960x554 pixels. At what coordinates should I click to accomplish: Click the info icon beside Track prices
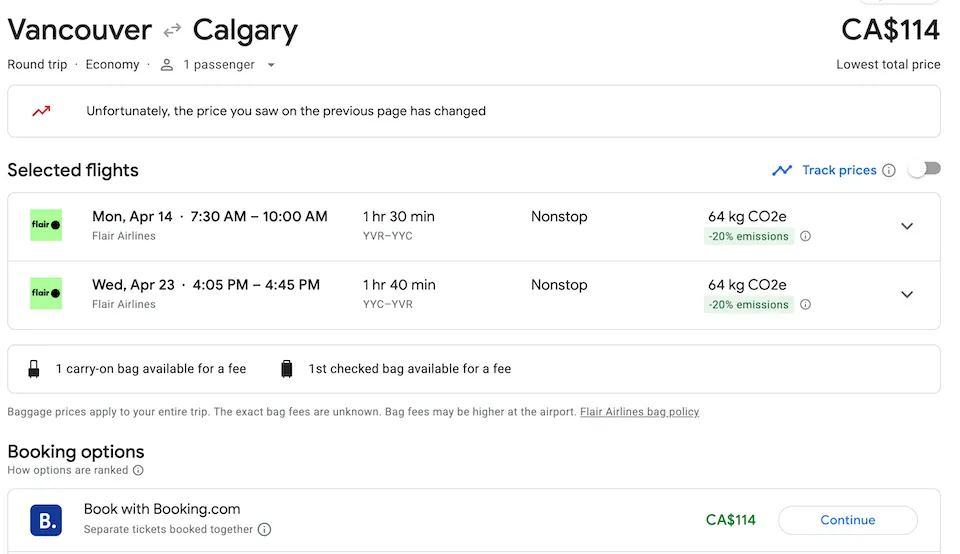coord(889,170)
